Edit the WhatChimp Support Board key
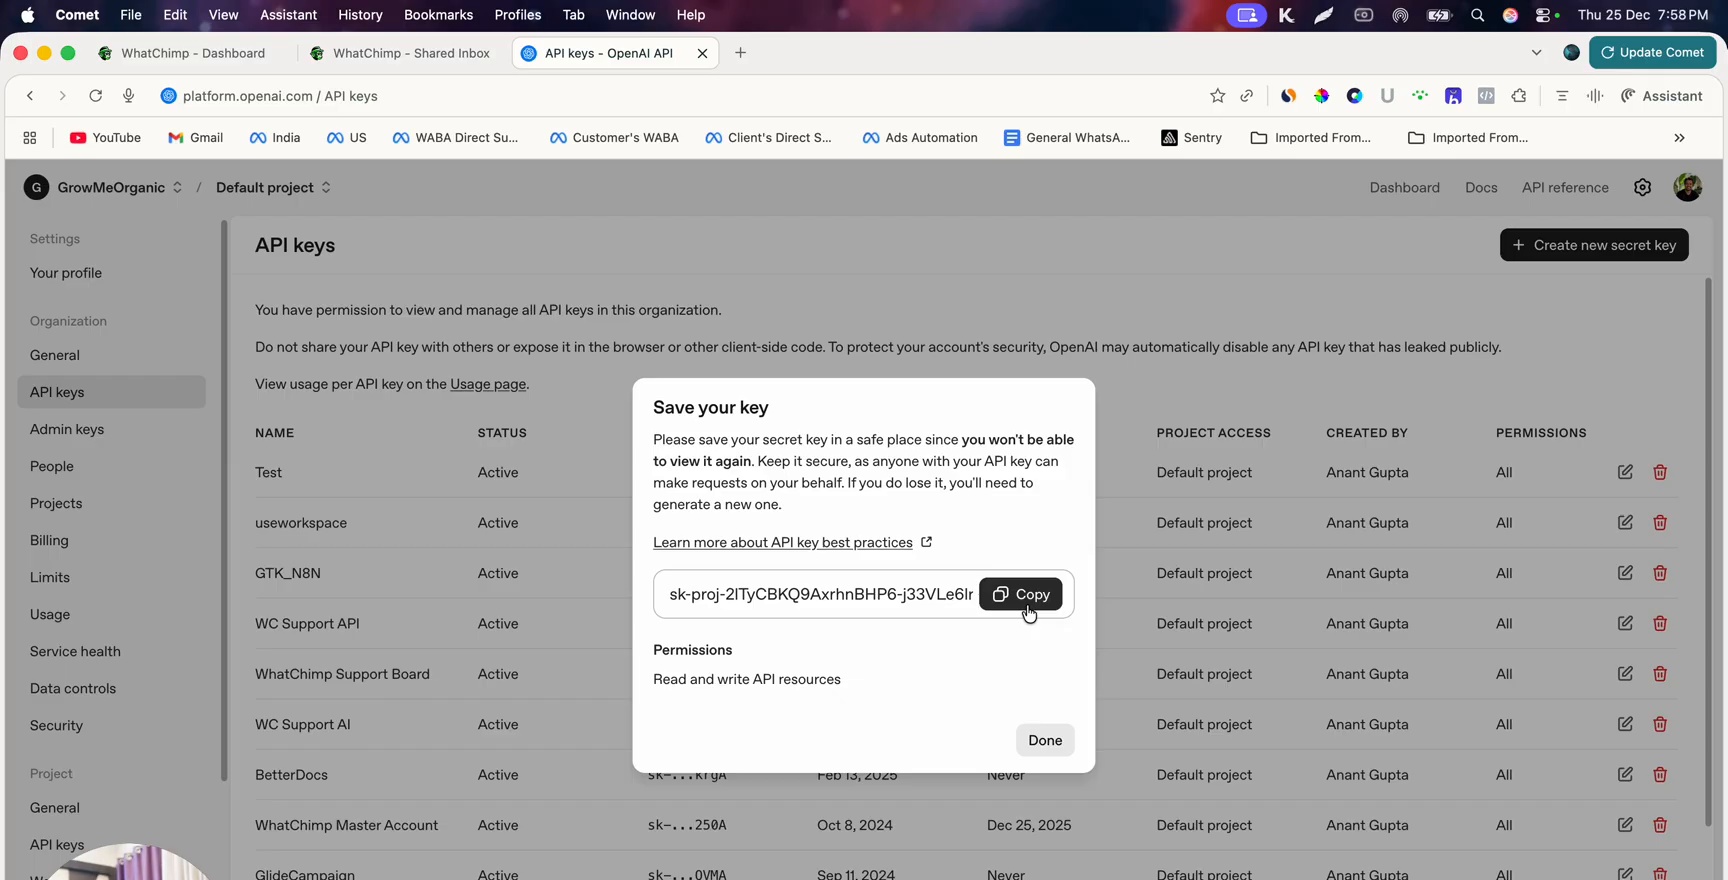 1625,674
